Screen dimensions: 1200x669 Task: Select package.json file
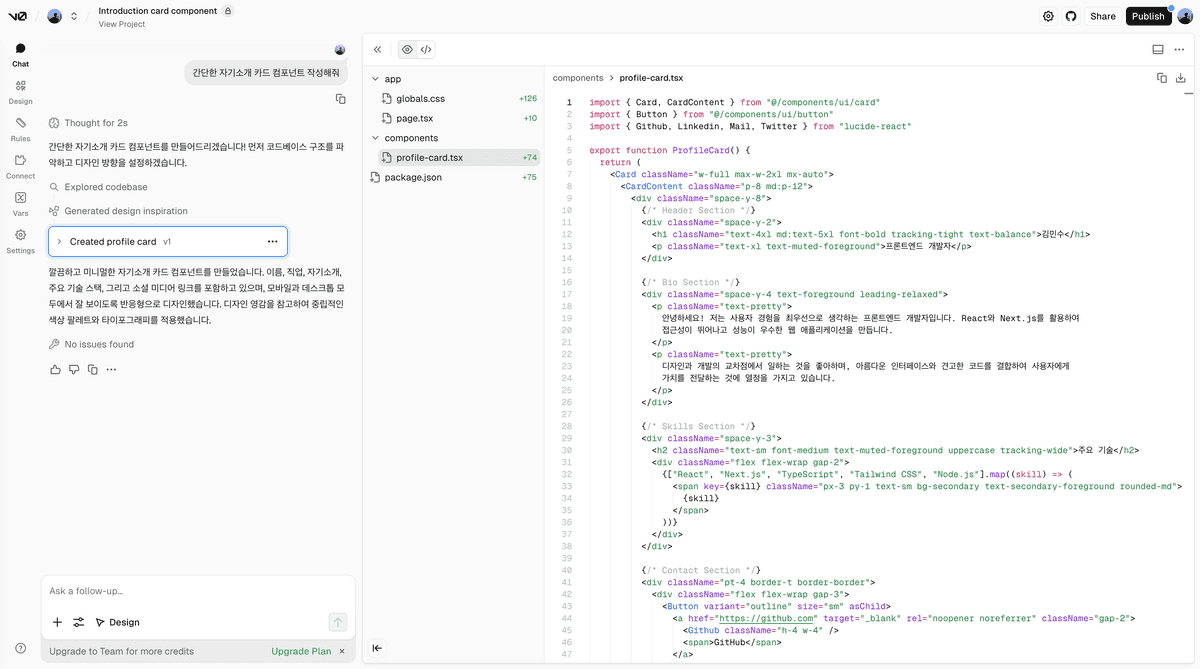click(x=413, y=177)
